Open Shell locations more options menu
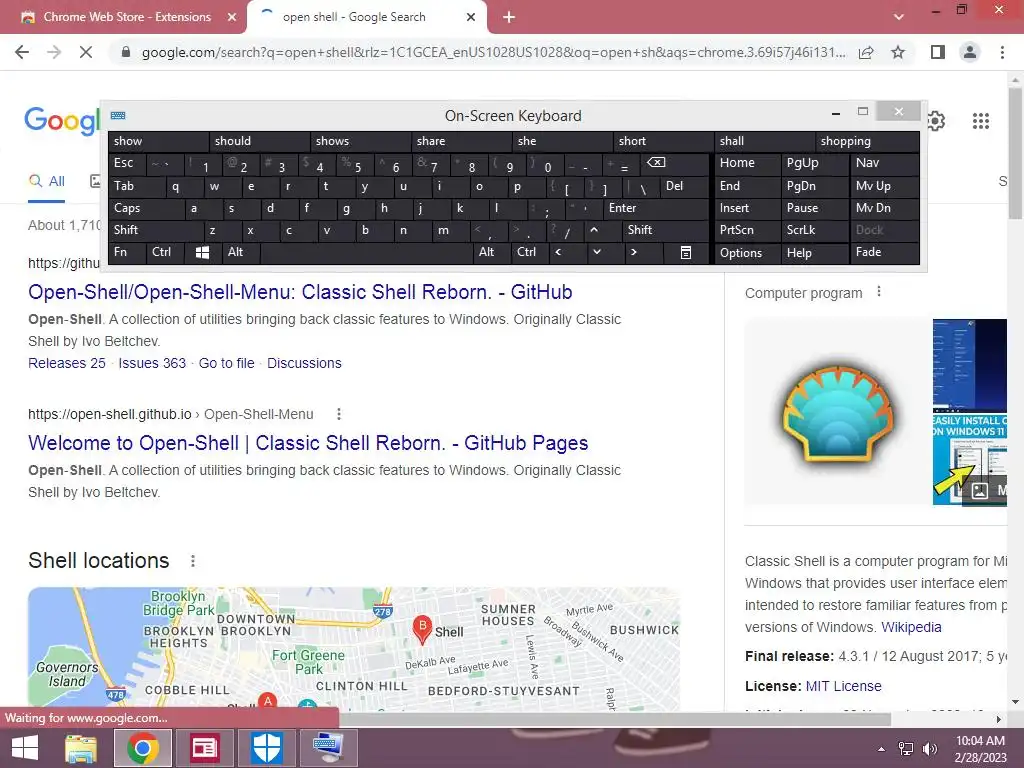Image resolution: width=1024 pixels, height=768 pixels. [x=193, y=561]
